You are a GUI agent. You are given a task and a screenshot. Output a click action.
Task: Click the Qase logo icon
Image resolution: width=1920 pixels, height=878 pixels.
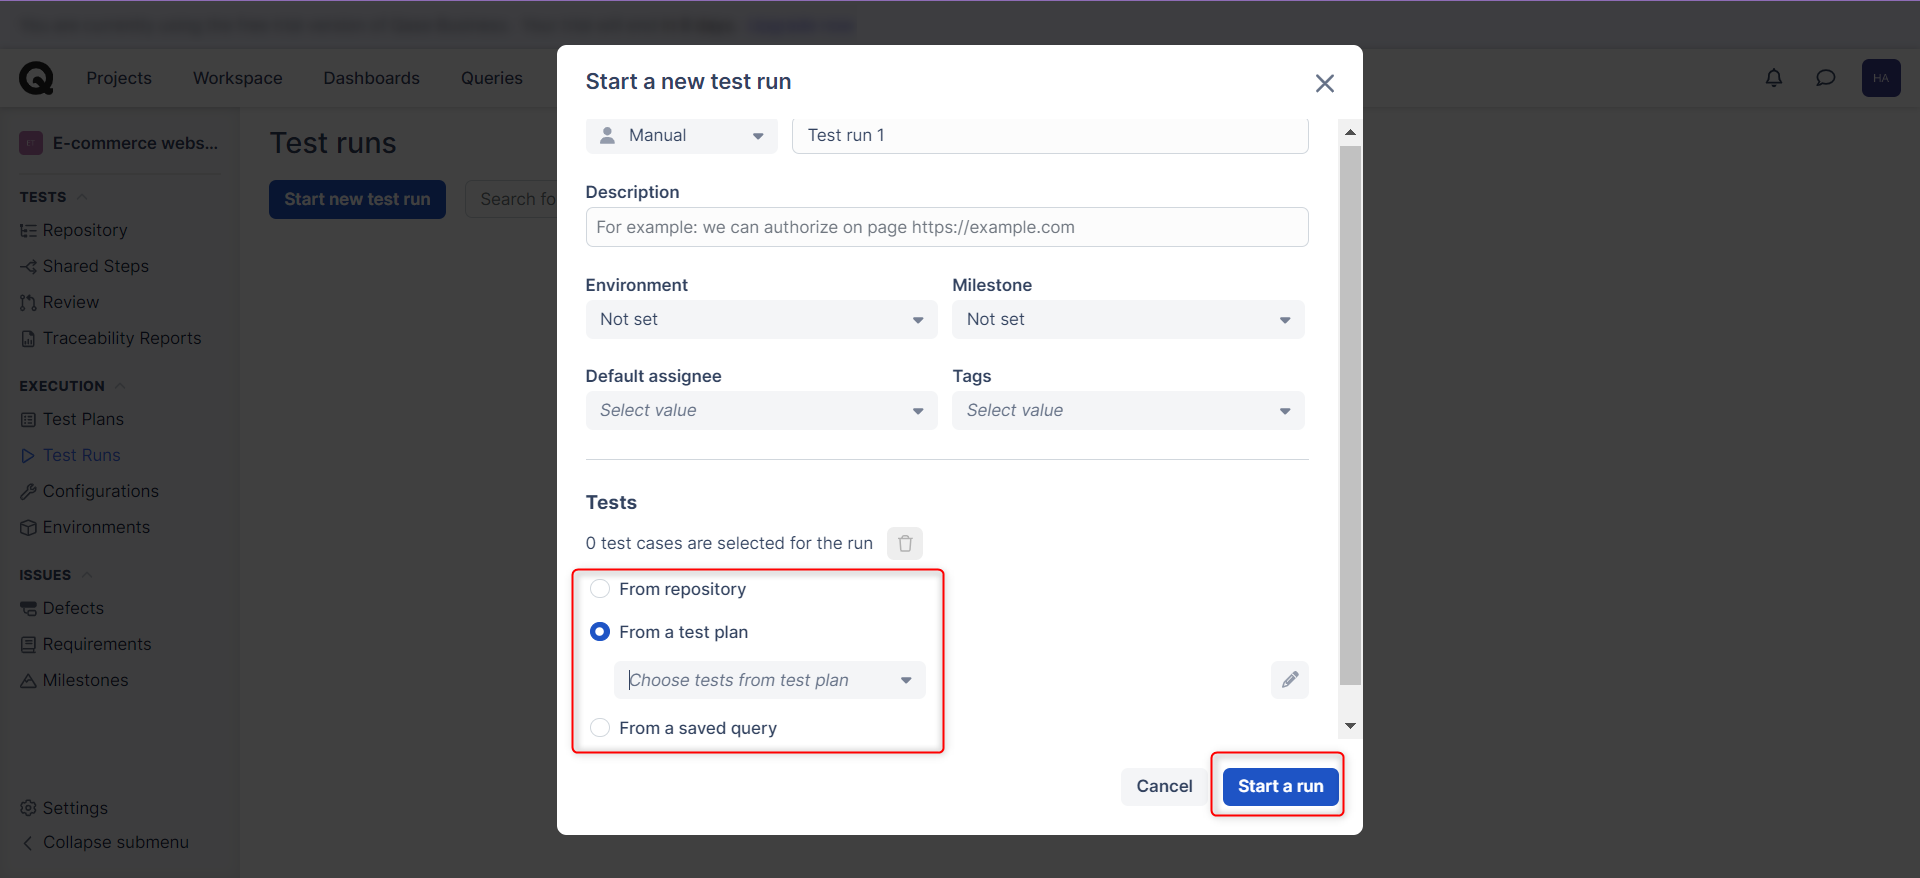point(36,78)
